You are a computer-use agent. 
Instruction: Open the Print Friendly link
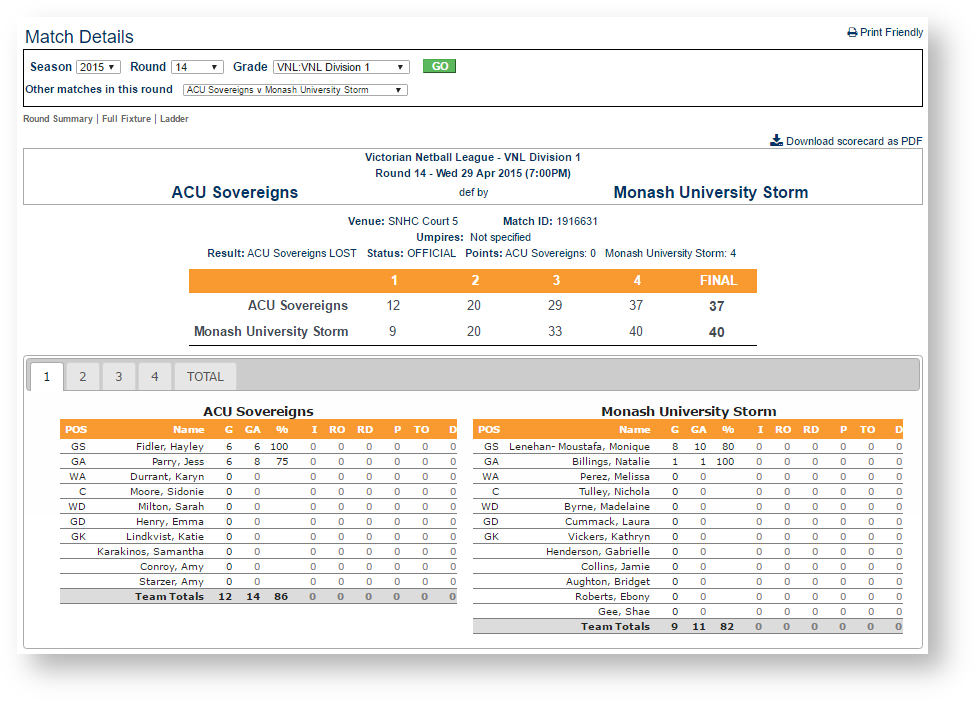point(891,32)
